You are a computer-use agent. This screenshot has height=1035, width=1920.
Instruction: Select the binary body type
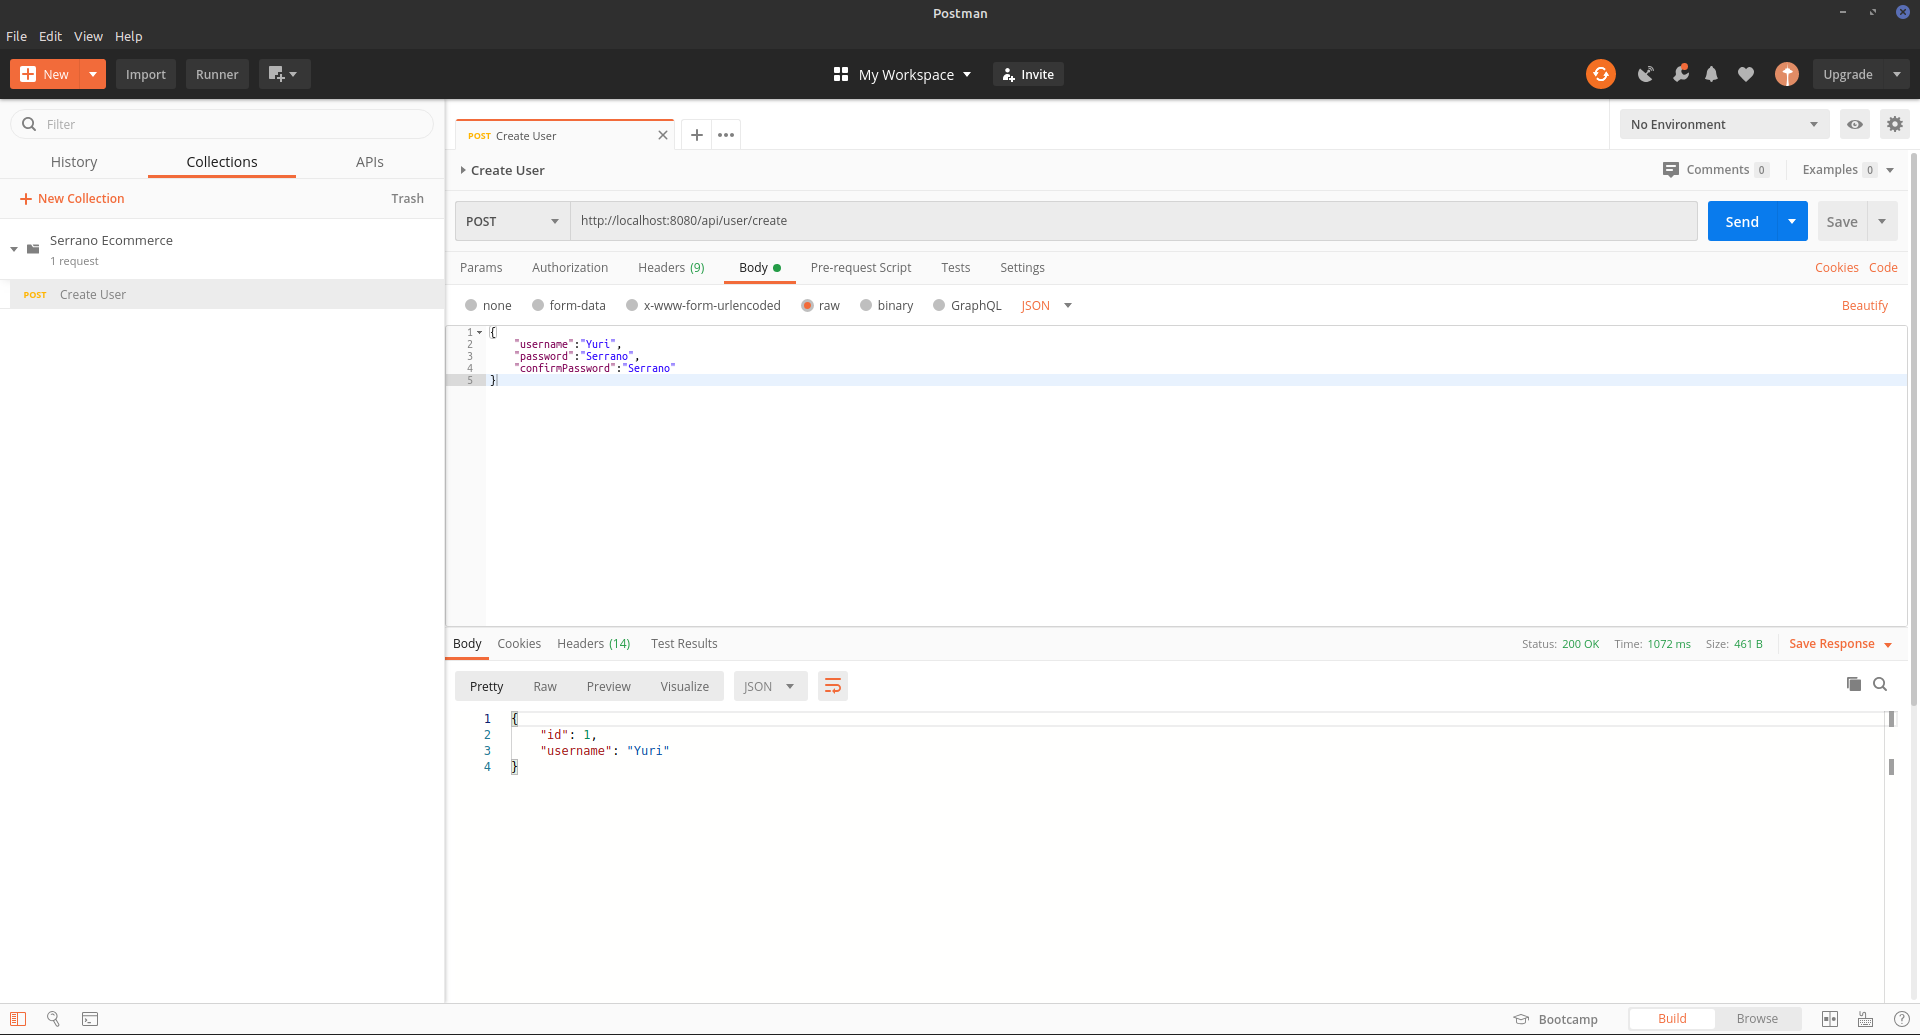coord(866,306)
